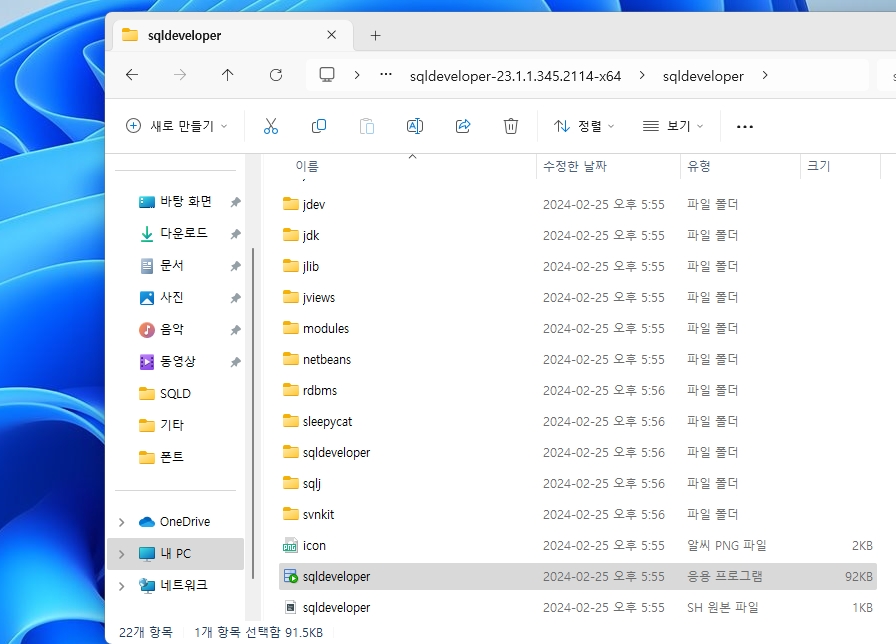
Task: Open the toolbar See more ellipsis
Action: point(745,126)
